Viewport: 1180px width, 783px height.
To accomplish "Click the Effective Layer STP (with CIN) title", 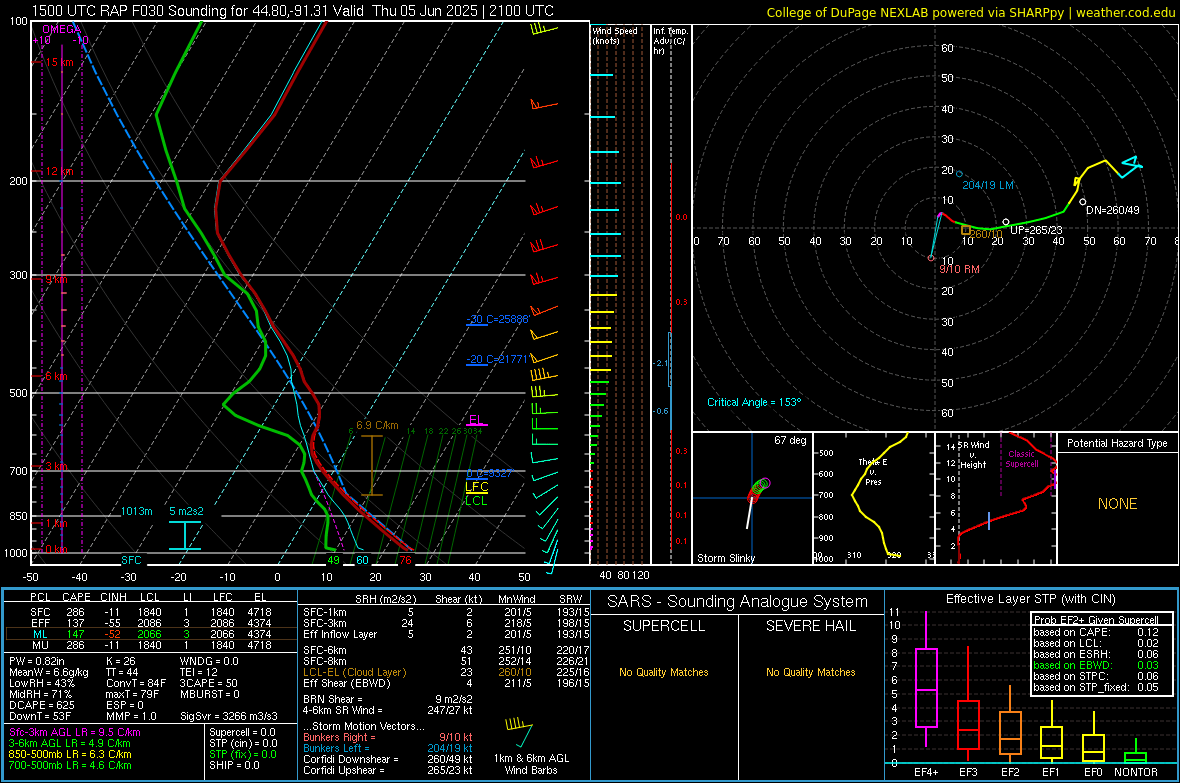I will [x=1030, y=599].
